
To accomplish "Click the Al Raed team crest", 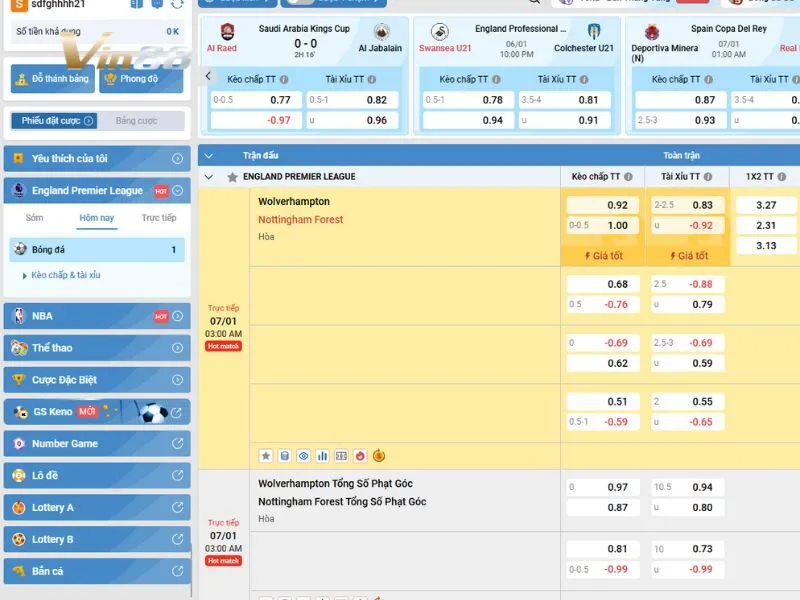I will (x=228, y=32).
